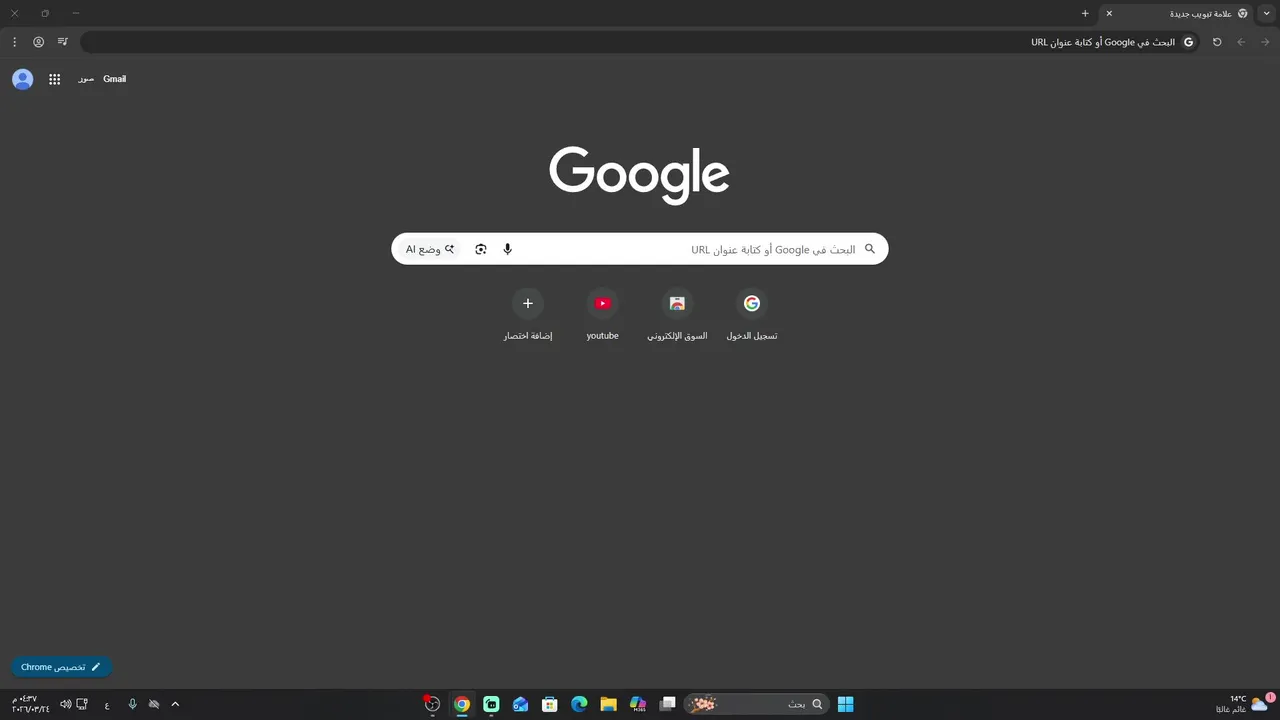The image size is (1280, 720).
Task: Open Chrome profile icon in toolbar
Action: pos(38,42)
